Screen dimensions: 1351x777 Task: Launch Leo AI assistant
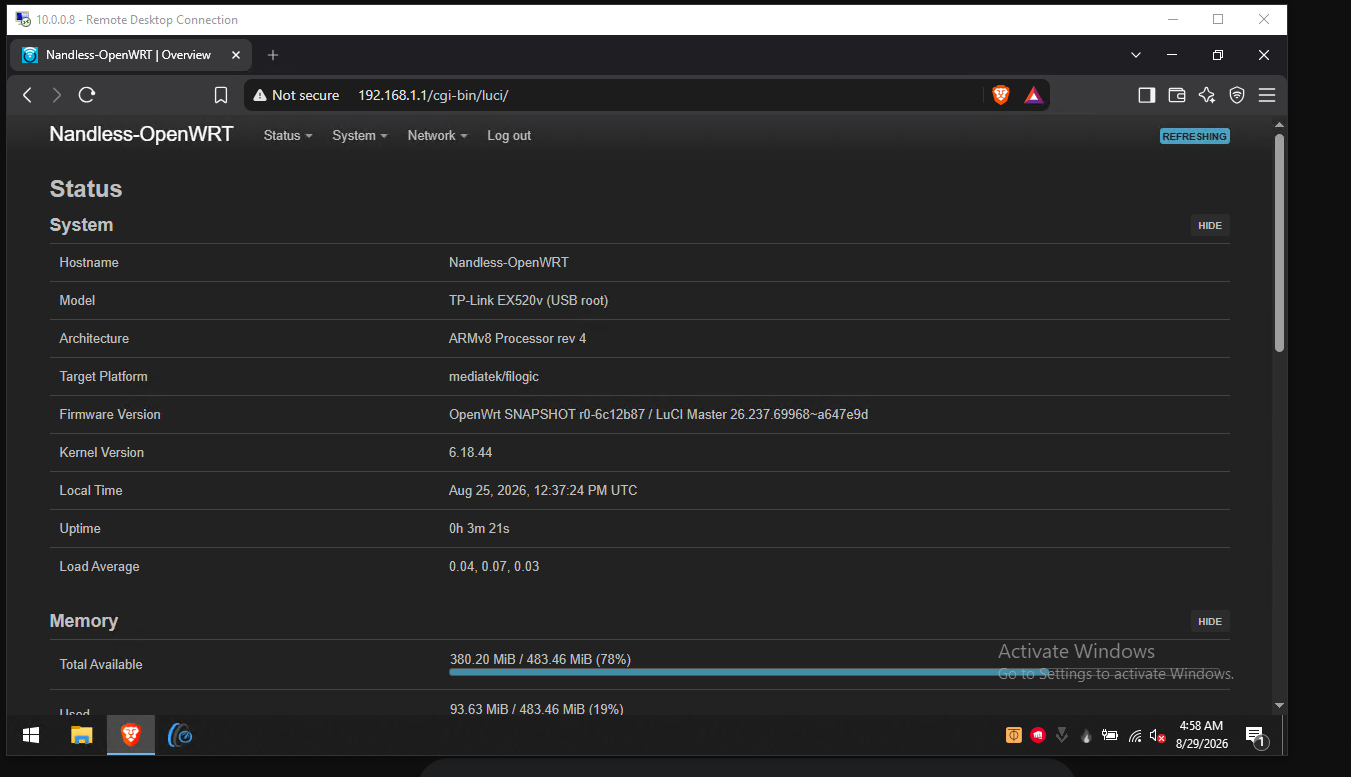1207,95
